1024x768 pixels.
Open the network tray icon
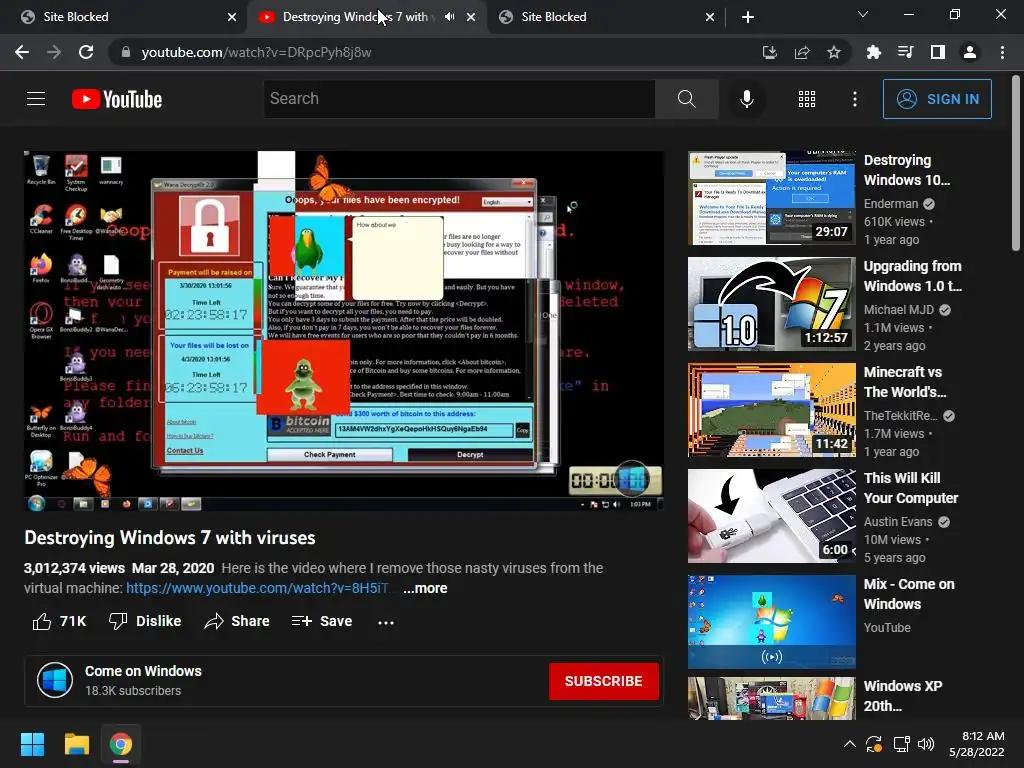pos(901,744)
